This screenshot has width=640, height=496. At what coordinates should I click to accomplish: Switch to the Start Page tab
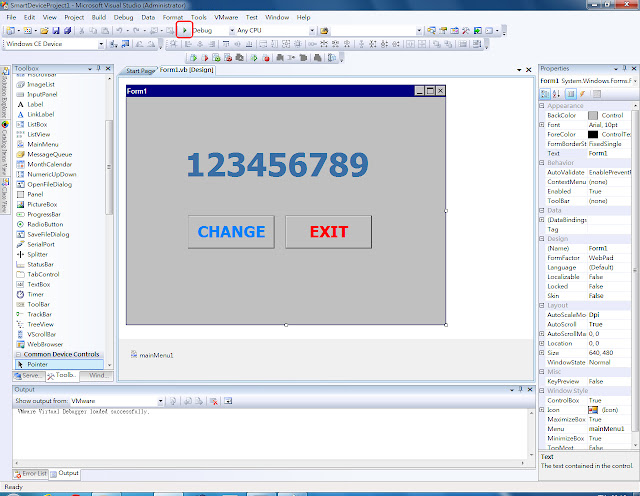[x=140, y=71]
